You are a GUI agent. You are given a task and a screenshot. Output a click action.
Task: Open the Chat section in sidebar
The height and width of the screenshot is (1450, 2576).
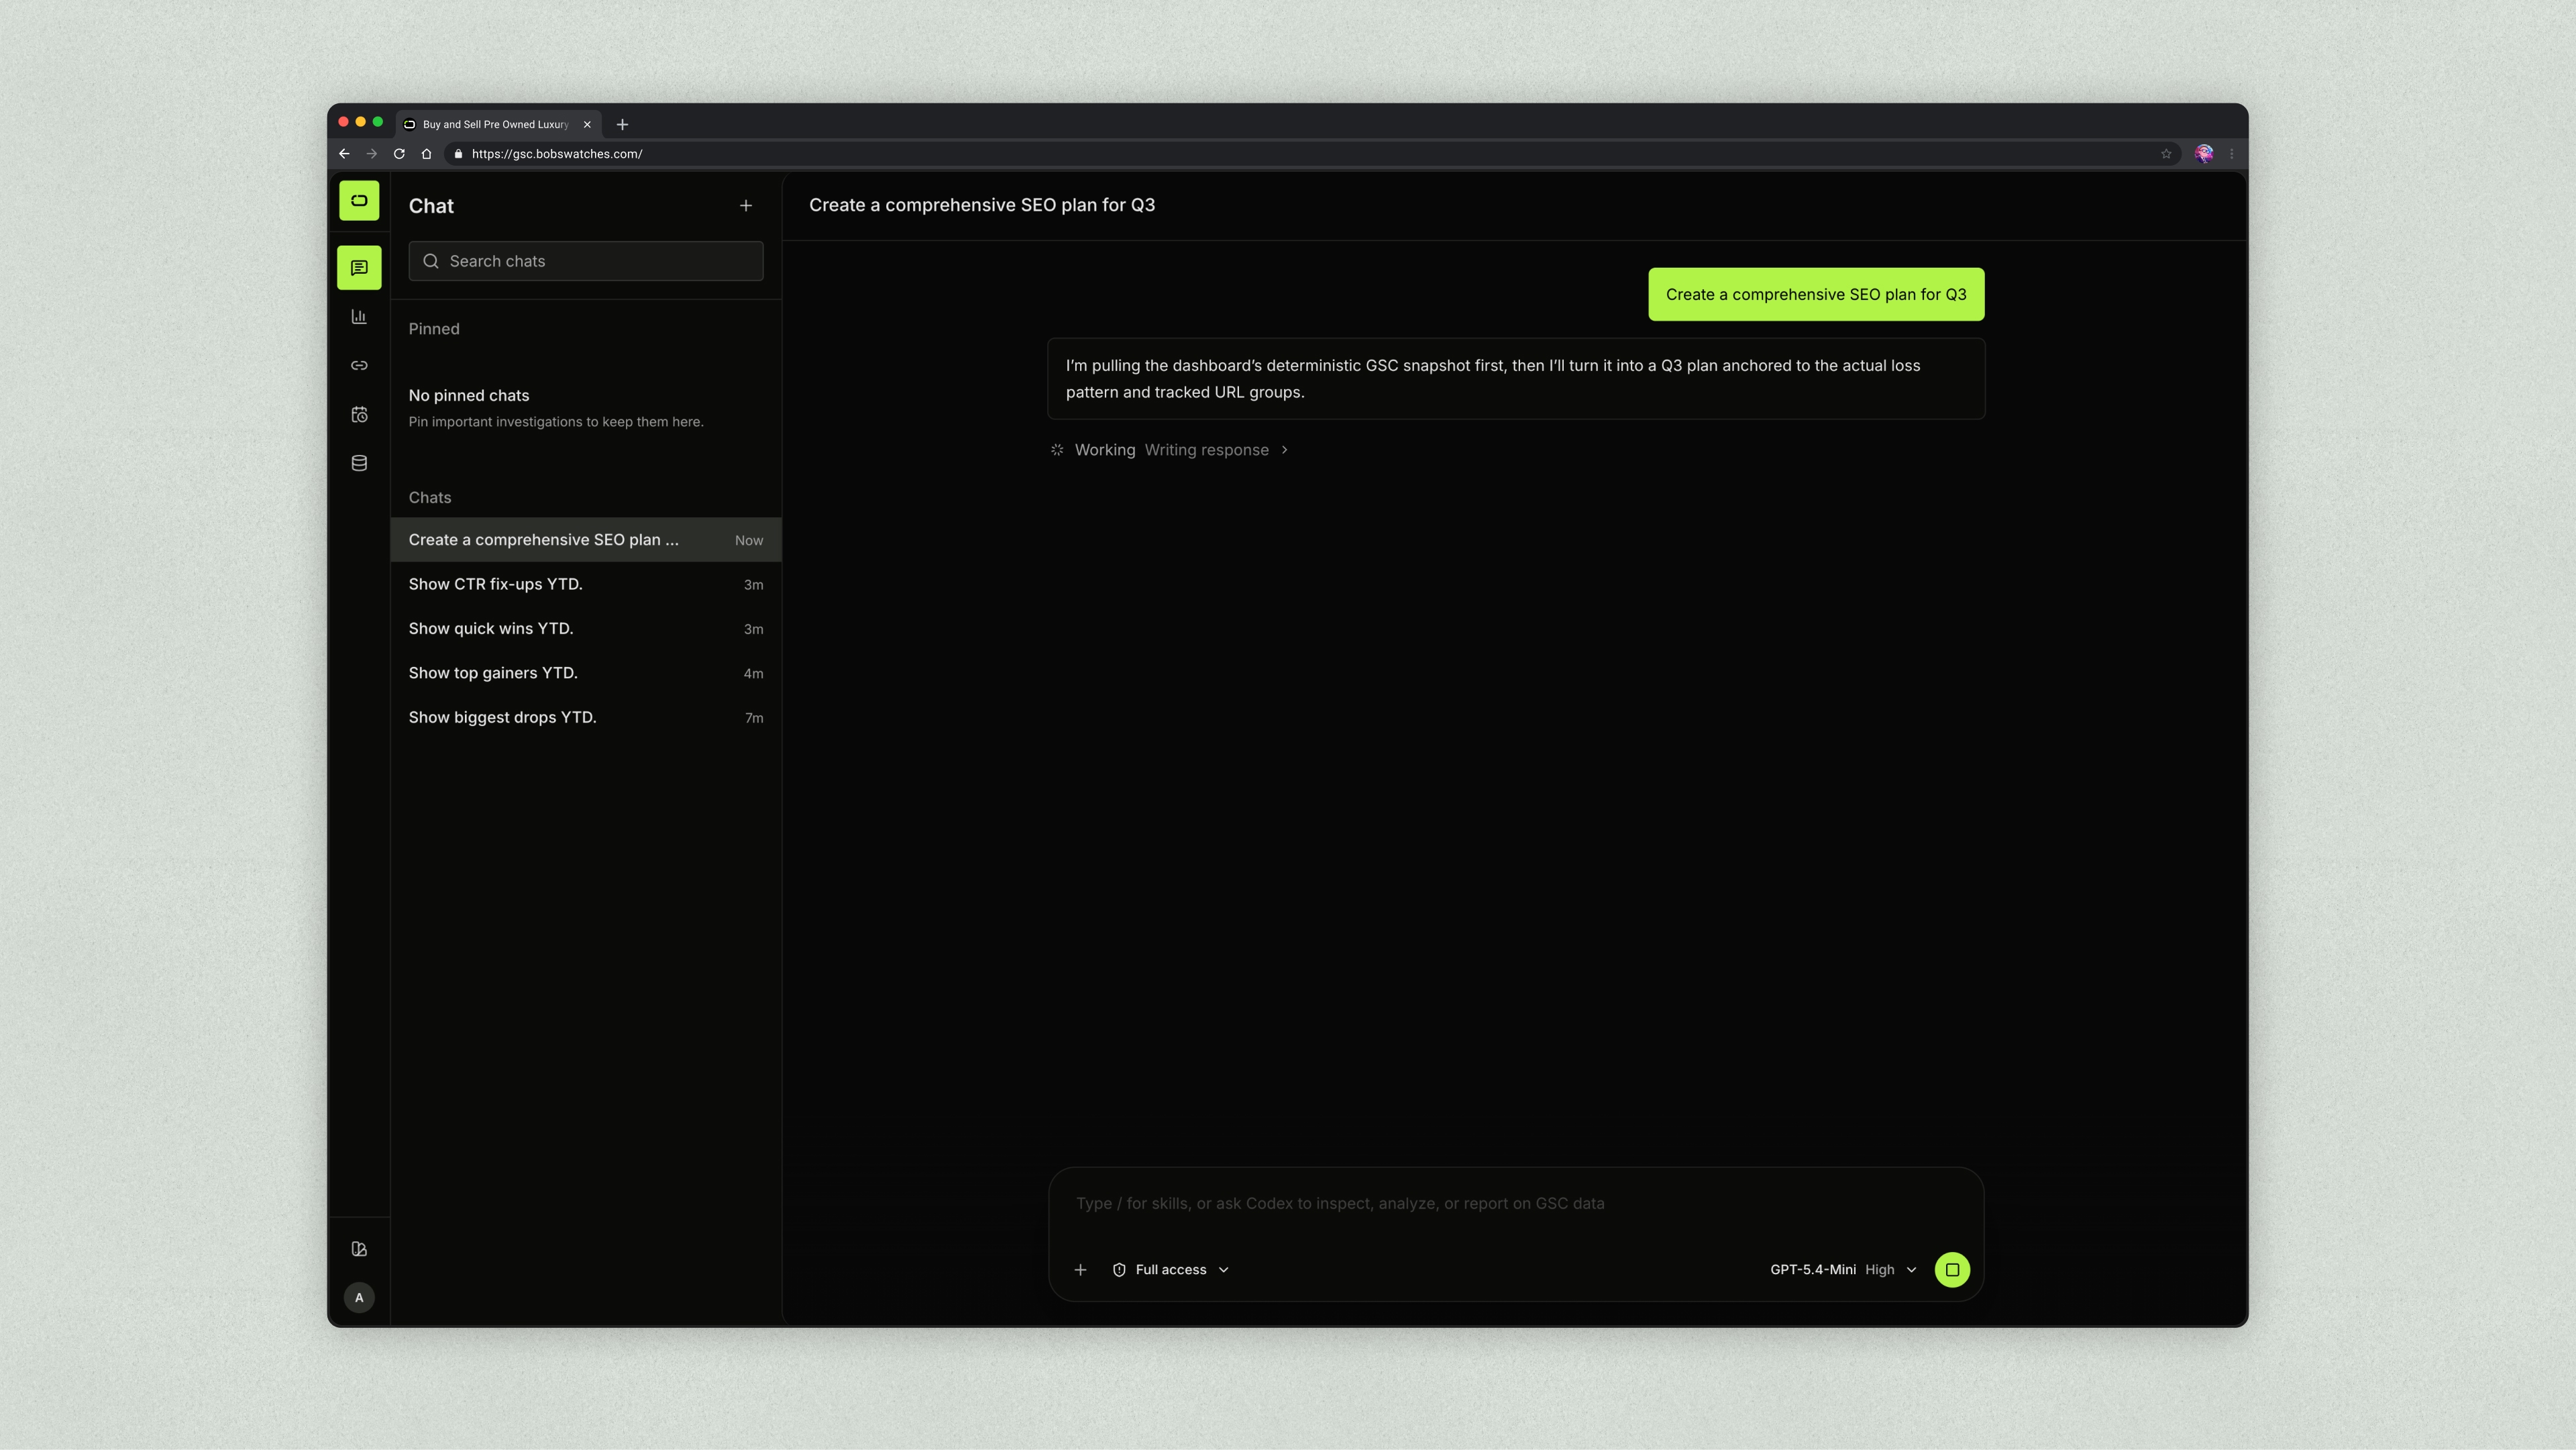tap(359, 268)
